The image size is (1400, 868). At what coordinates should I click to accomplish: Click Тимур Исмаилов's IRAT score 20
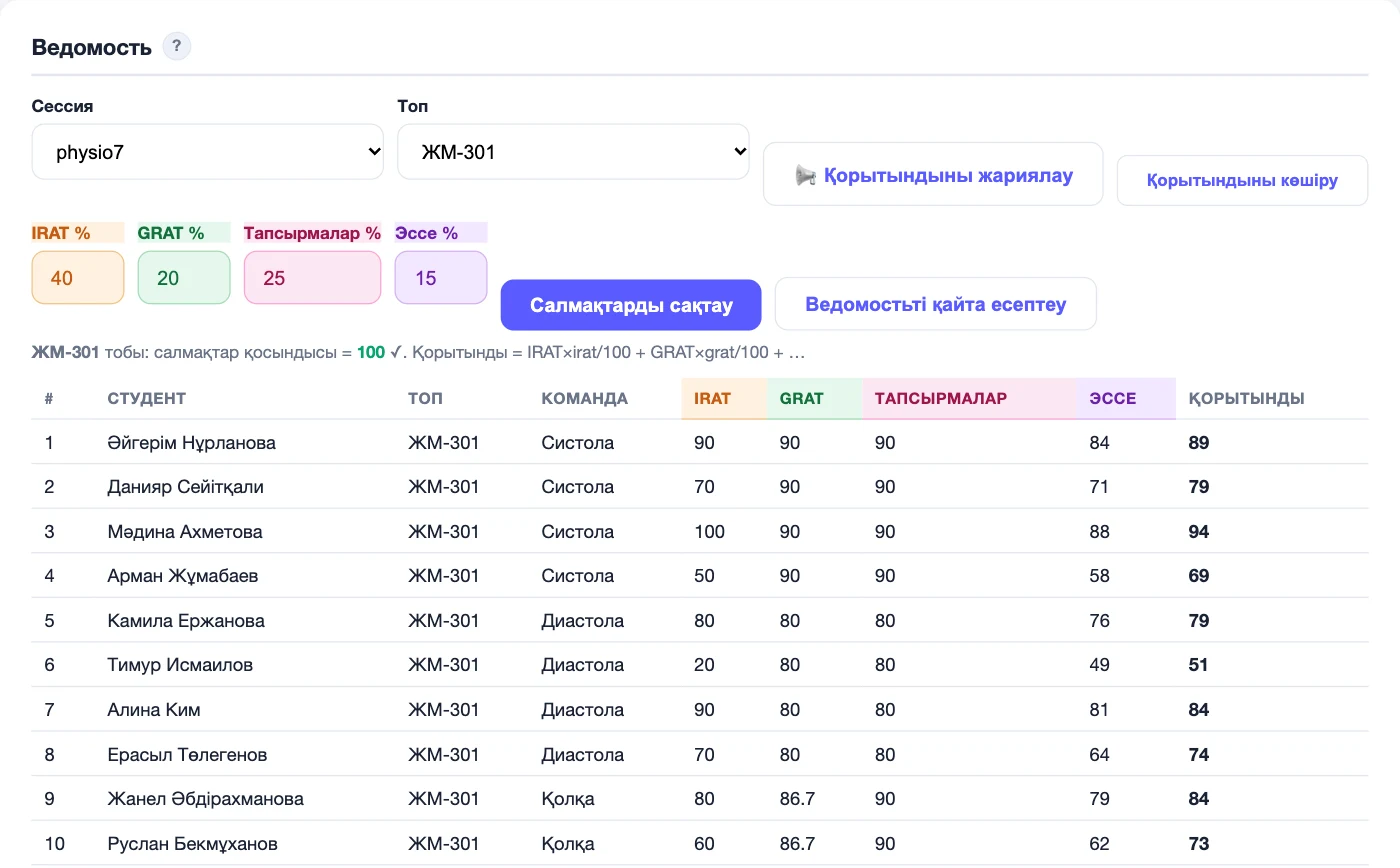pyautogui.click(x=704, y=665)
